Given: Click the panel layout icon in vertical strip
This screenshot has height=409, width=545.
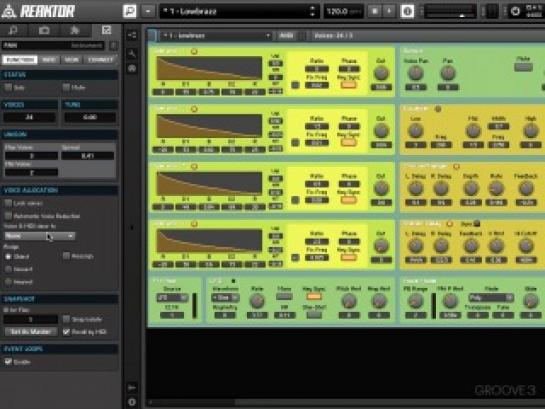Looking at the screenshot, I should pyautogui.click(x=132, y=35).
